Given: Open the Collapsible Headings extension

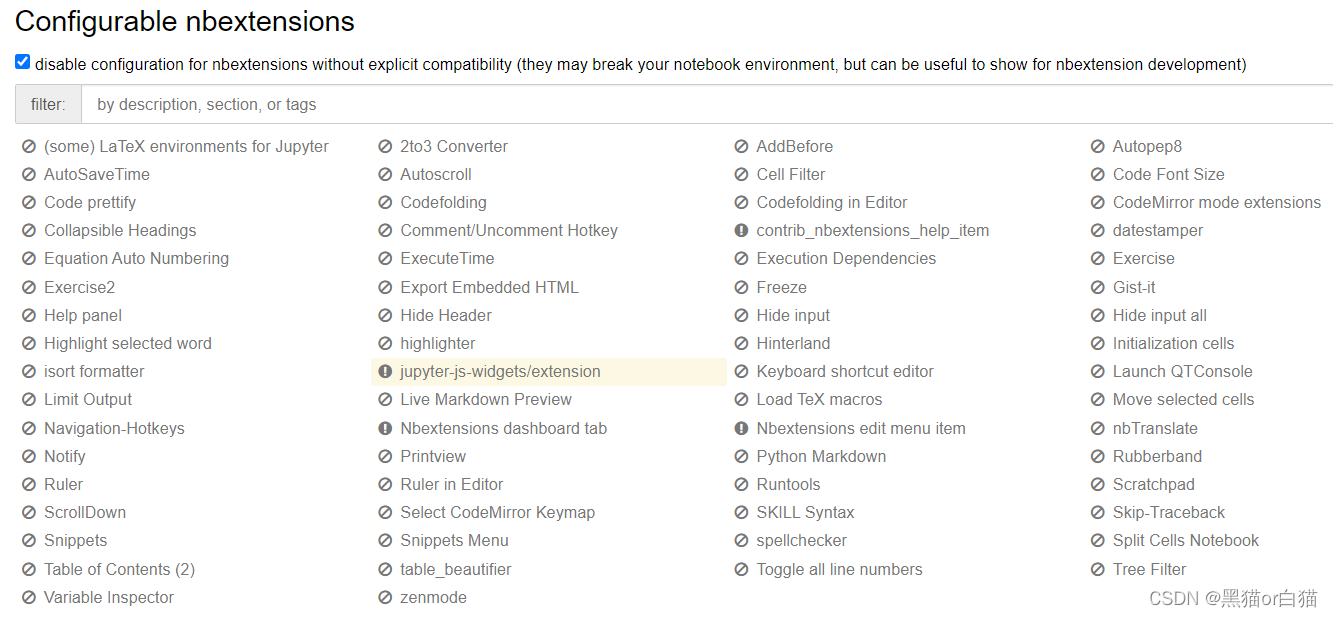Looking at the screenshot, I should (x=120, y=231).
